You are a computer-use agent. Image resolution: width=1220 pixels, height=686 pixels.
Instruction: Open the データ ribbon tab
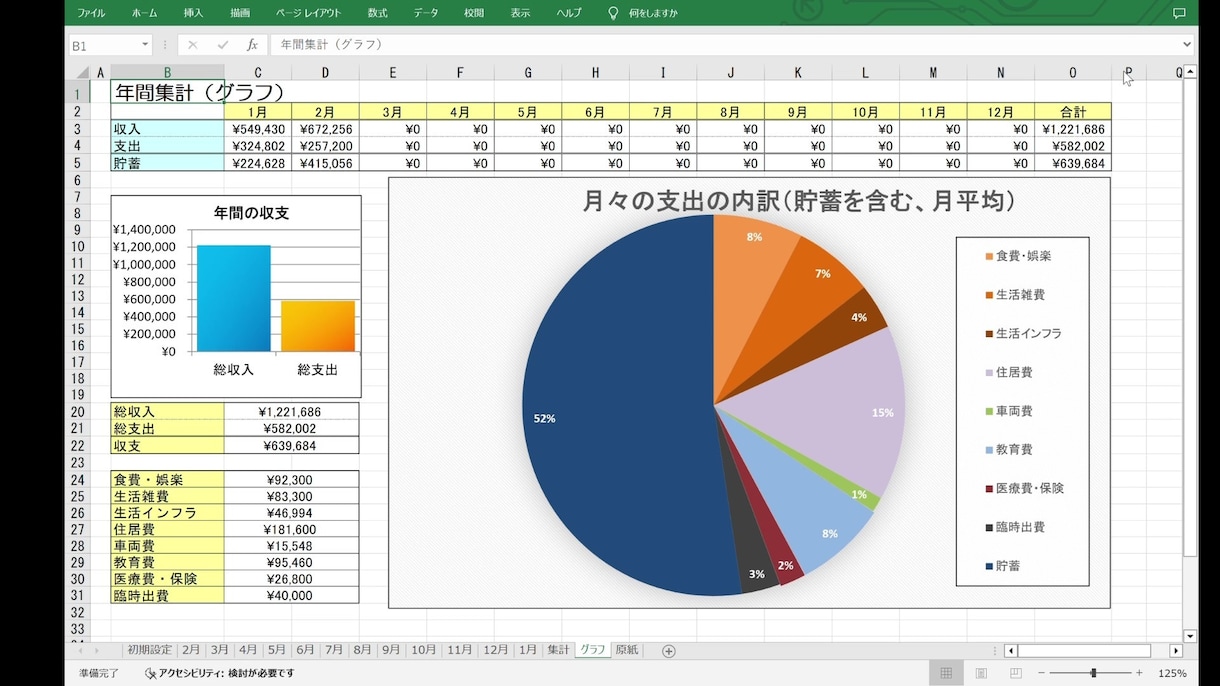pyautogui.click(x=426, y=13)
